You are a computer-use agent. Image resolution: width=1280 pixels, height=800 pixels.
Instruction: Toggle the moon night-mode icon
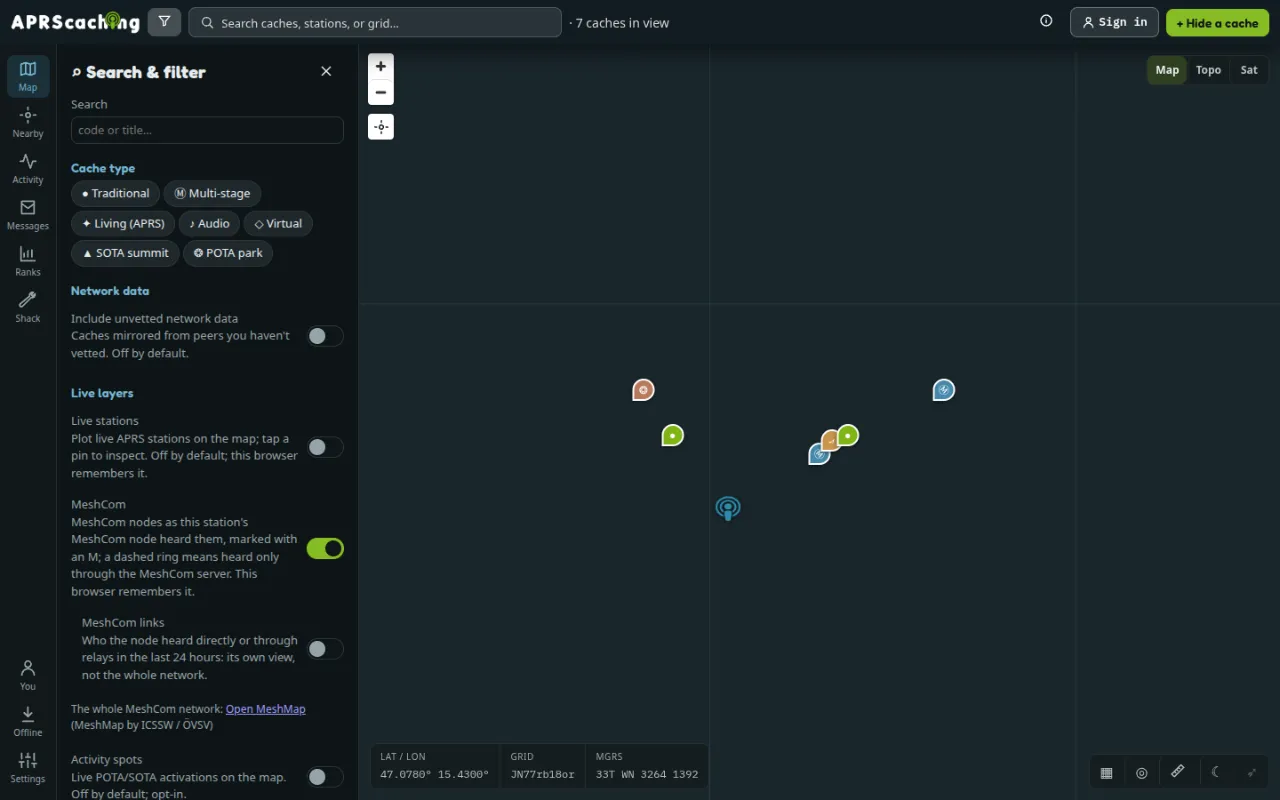[x=1215, y=772]
